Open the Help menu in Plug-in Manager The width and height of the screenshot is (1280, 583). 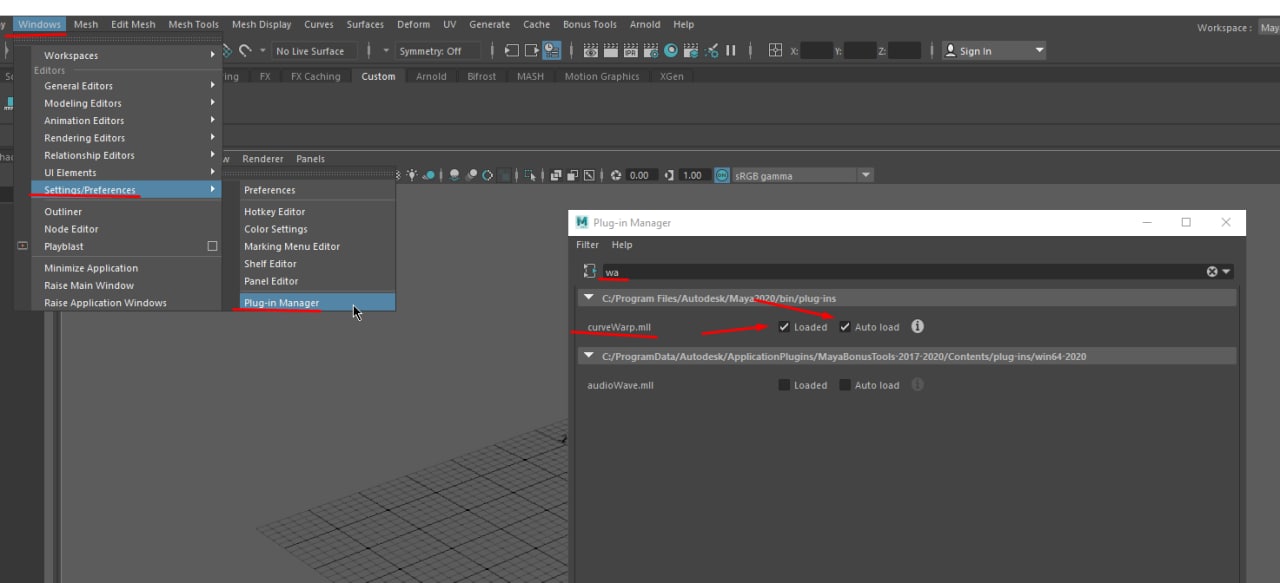point(622,245)
